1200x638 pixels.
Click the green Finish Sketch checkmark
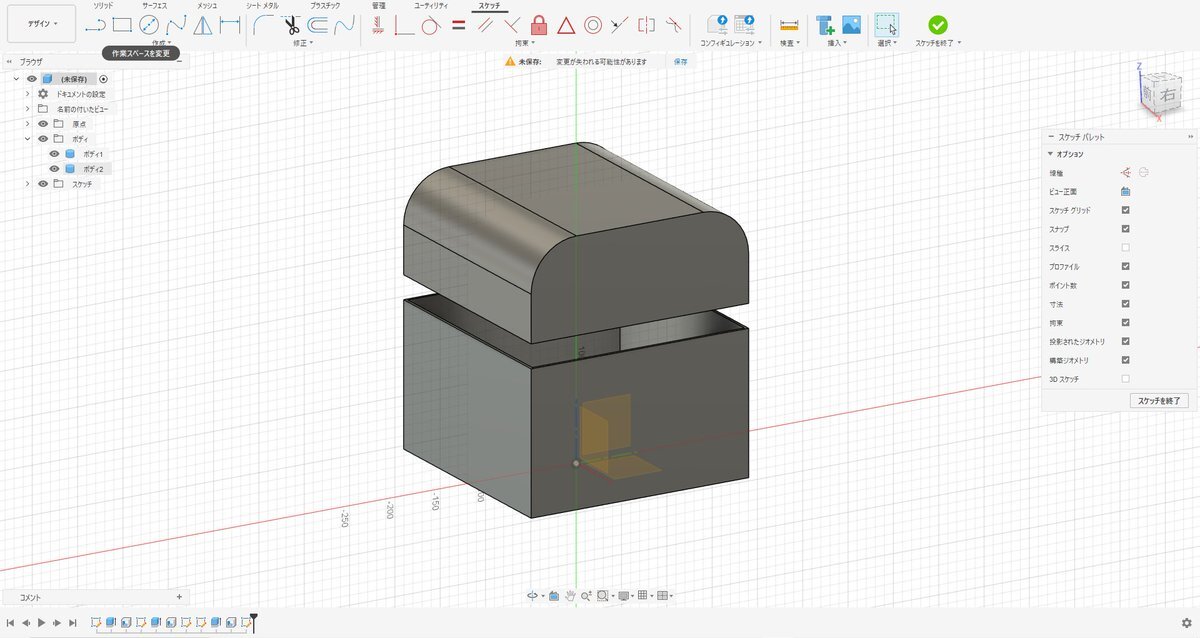[937, 25]
